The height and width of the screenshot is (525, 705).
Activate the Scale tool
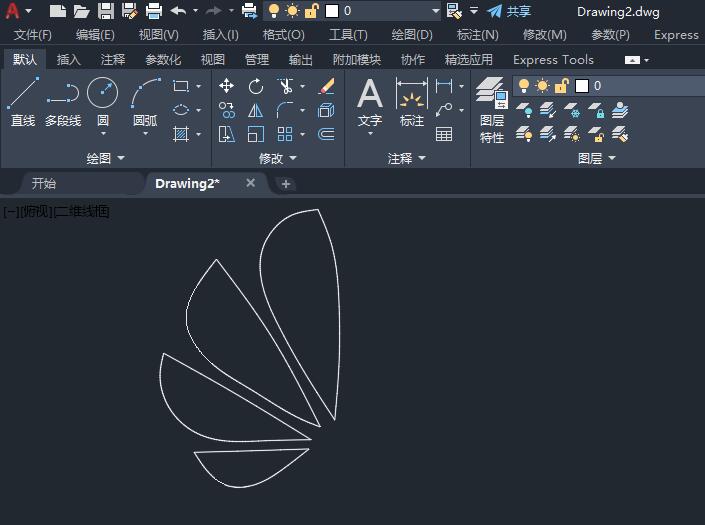[255, 134]
